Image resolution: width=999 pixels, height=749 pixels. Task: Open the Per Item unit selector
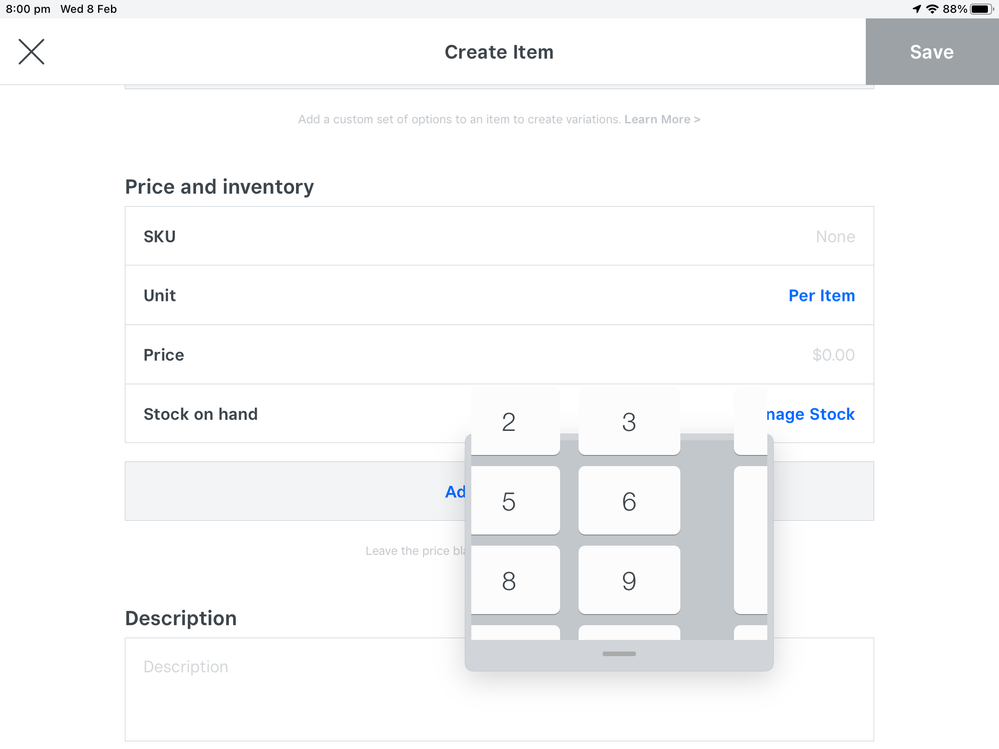click(x=821, y=296)
